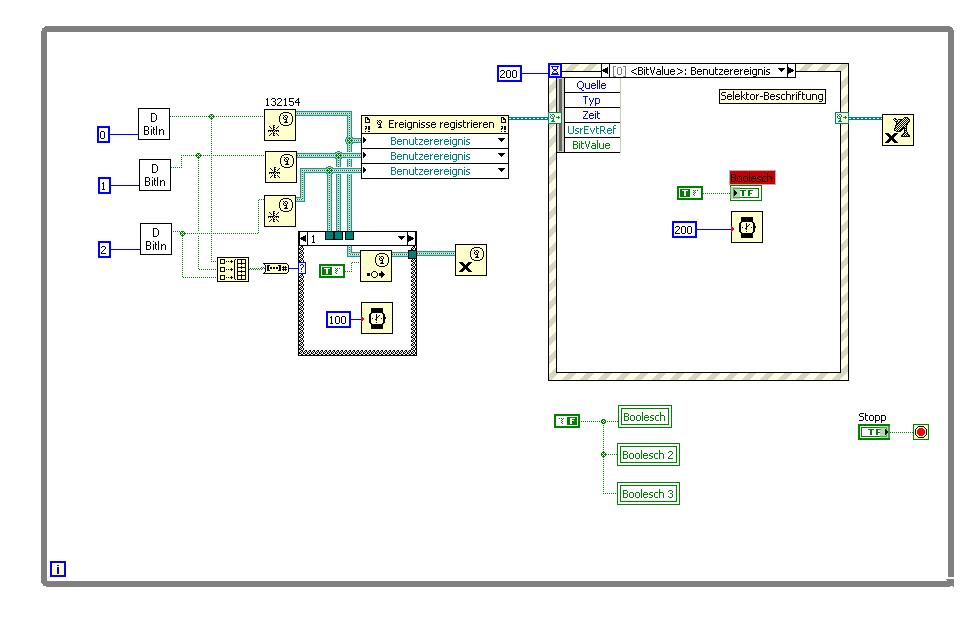The width and height of the screenshot is (977, 626).
Task: Toggle the False constant wired to Boolesch indicators
Action: click(x=567, y=421)
